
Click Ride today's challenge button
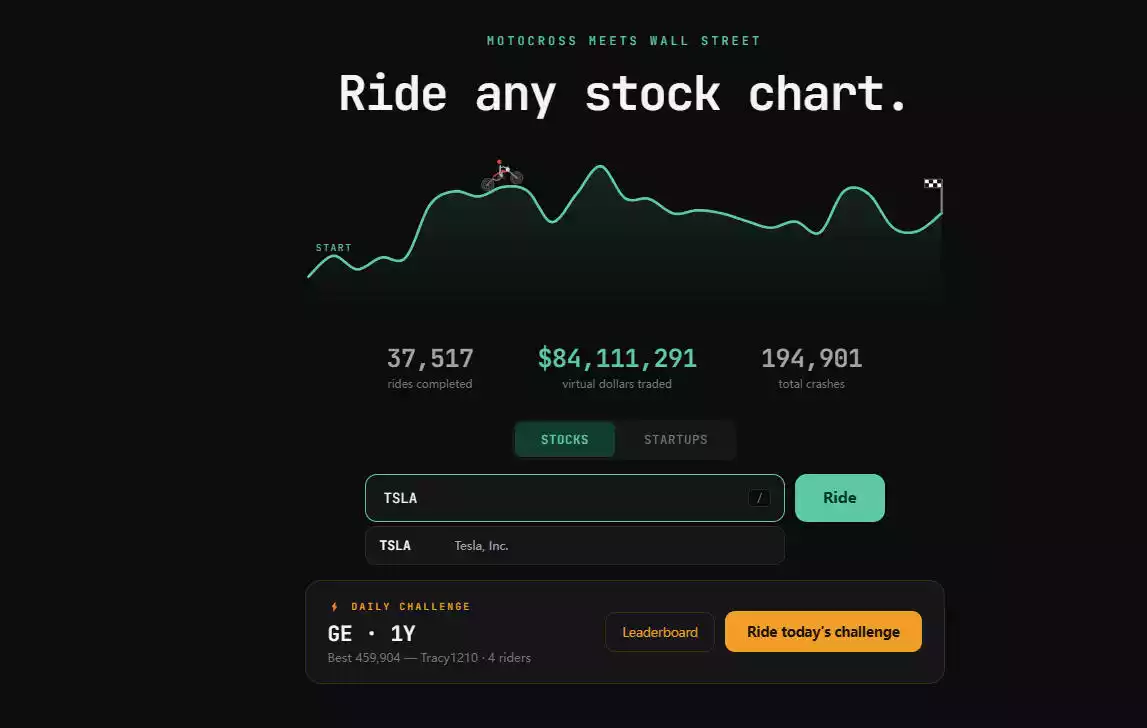tap(823, 631)
